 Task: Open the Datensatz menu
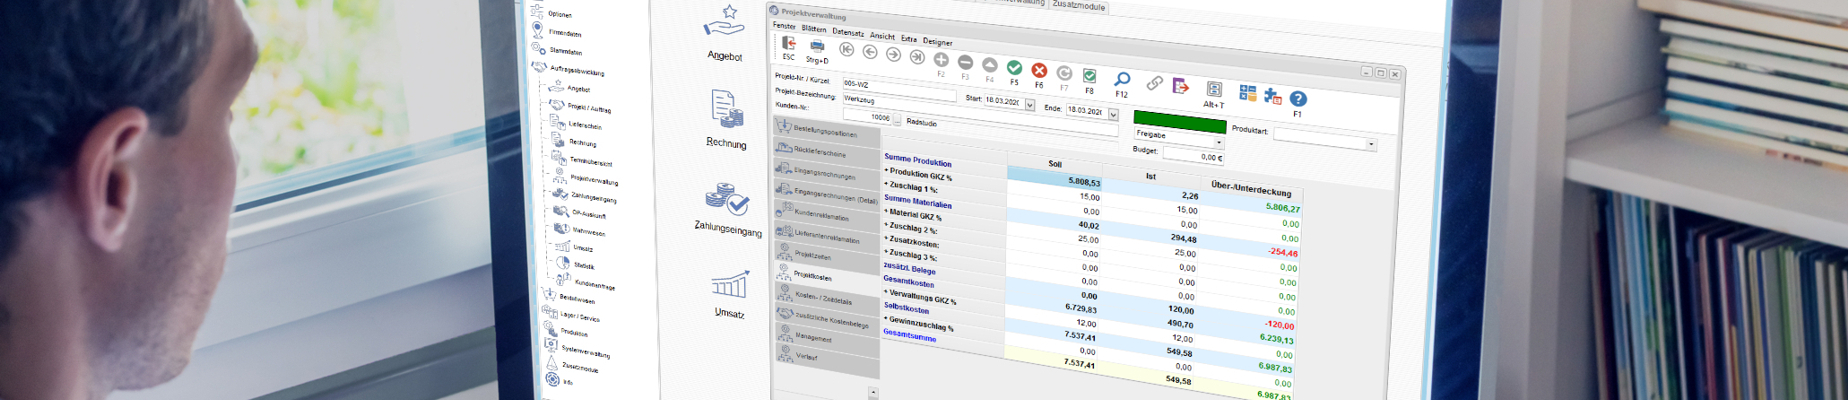click(848, 32)
